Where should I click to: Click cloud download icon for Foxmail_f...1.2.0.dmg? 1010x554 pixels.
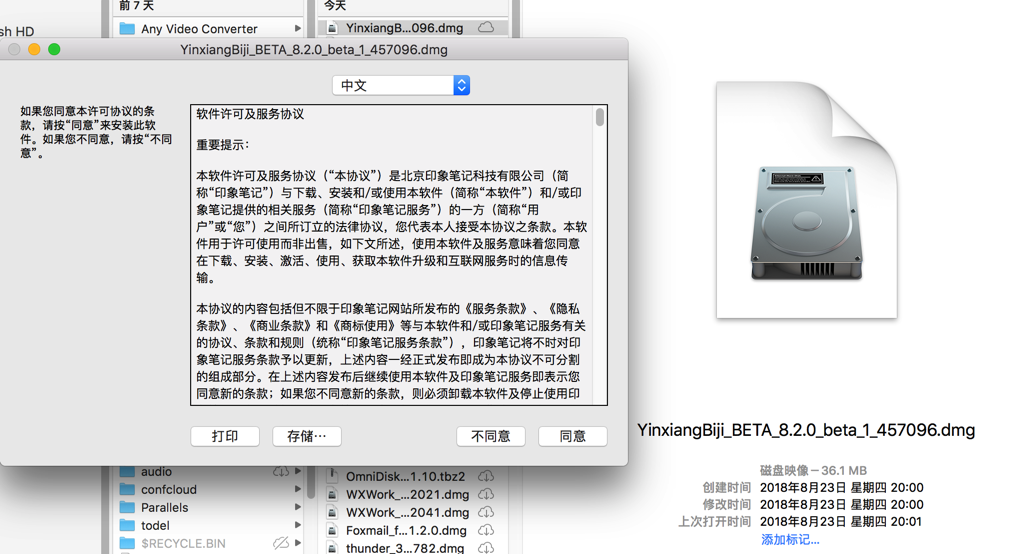coord(486,530)
